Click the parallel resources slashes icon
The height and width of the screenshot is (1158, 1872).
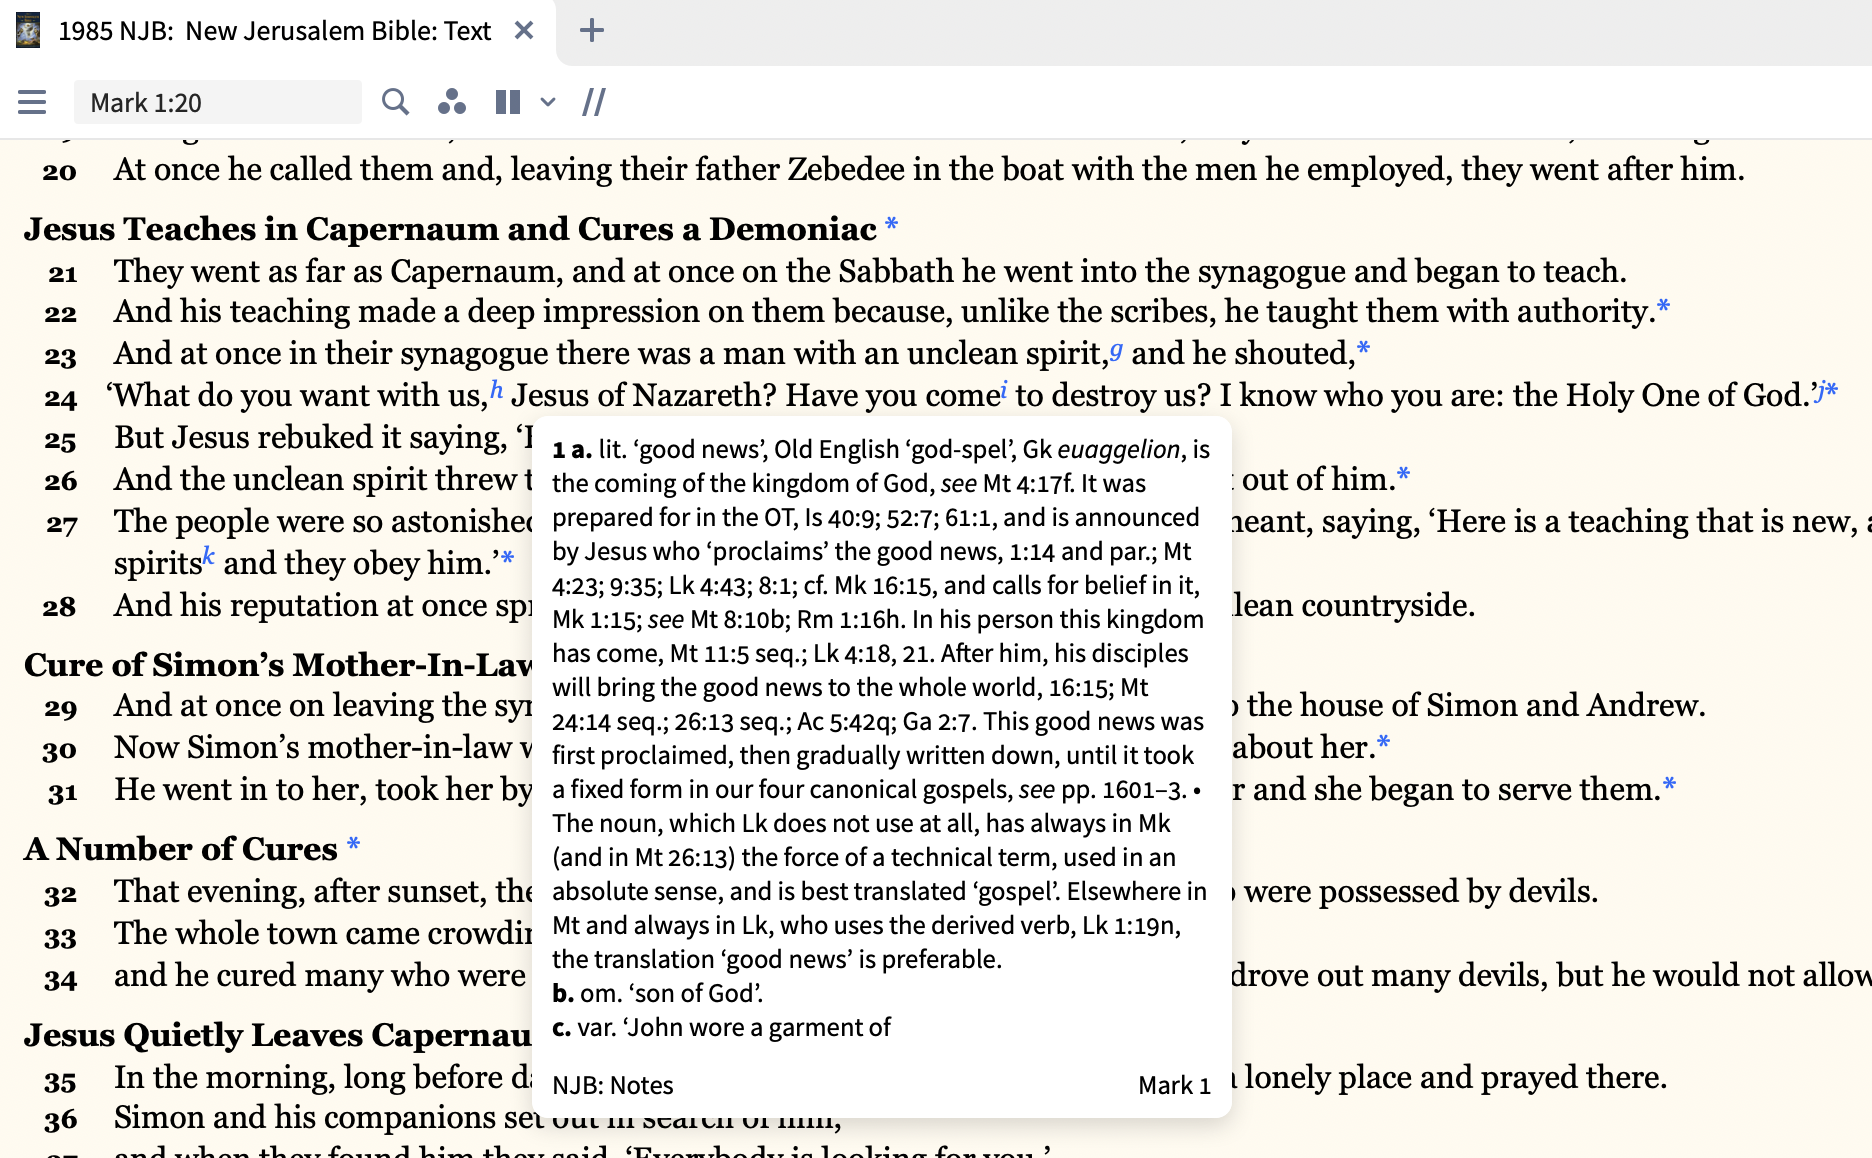pyautogui.click(x=594, y=102)
